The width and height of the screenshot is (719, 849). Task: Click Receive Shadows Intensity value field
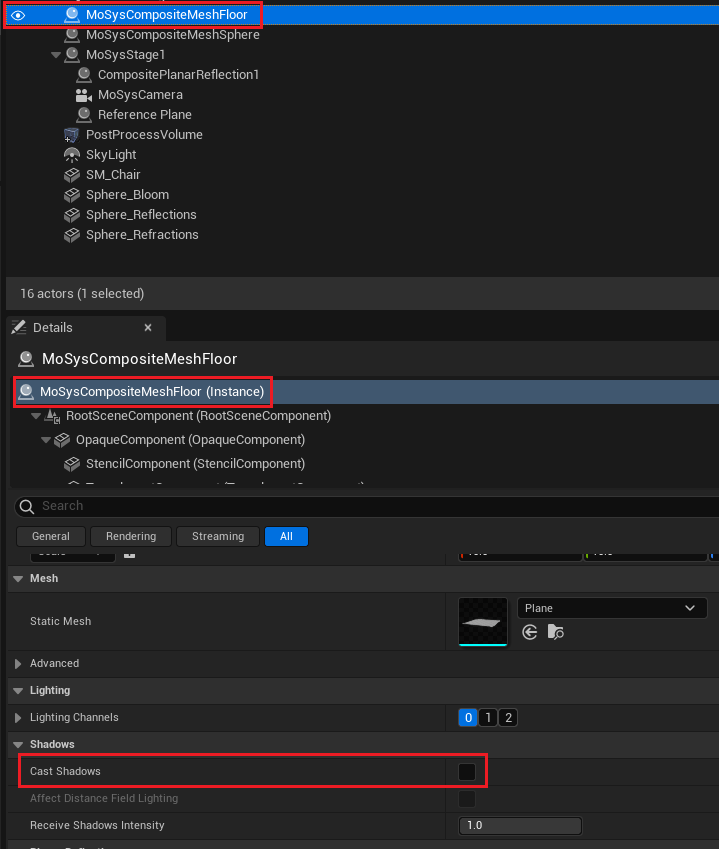[520, 825]
